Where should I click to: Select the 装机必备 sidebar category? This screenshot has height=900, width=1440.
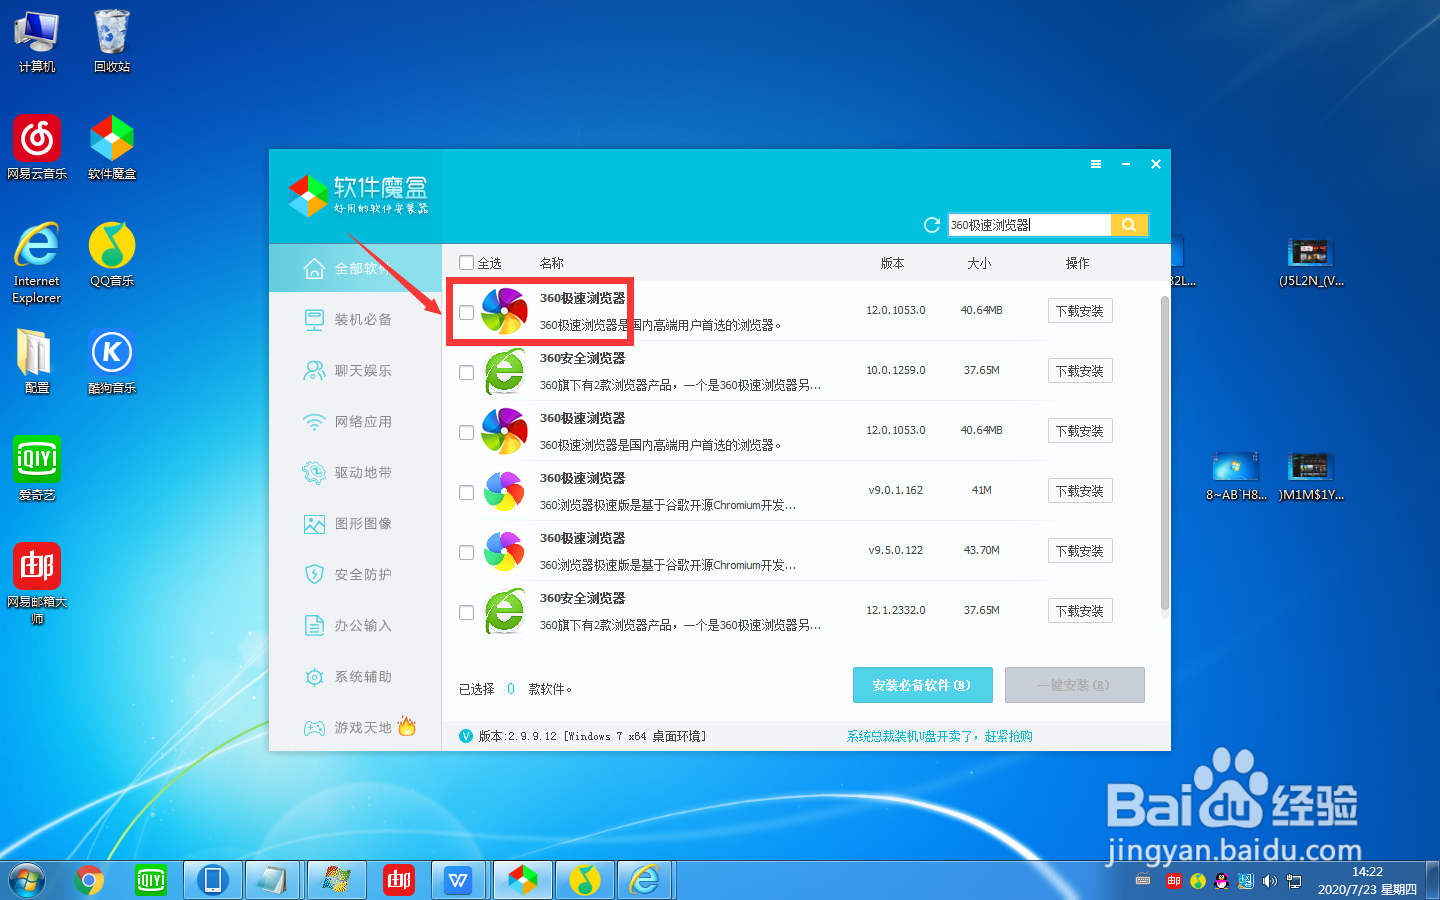[355, 319]
